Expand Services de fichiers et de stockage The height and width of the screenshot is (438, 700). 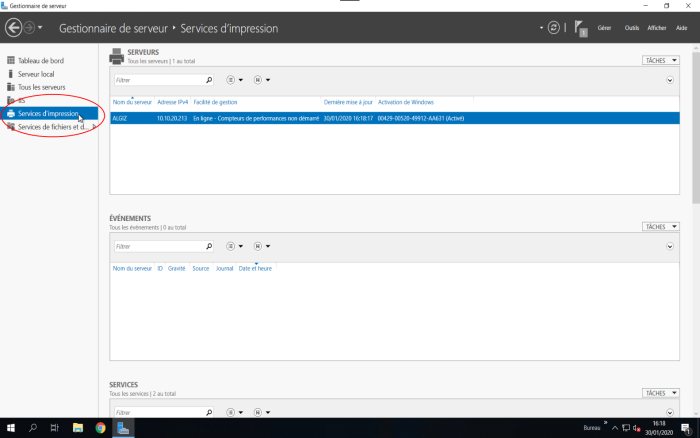click(x=95, y=127)
